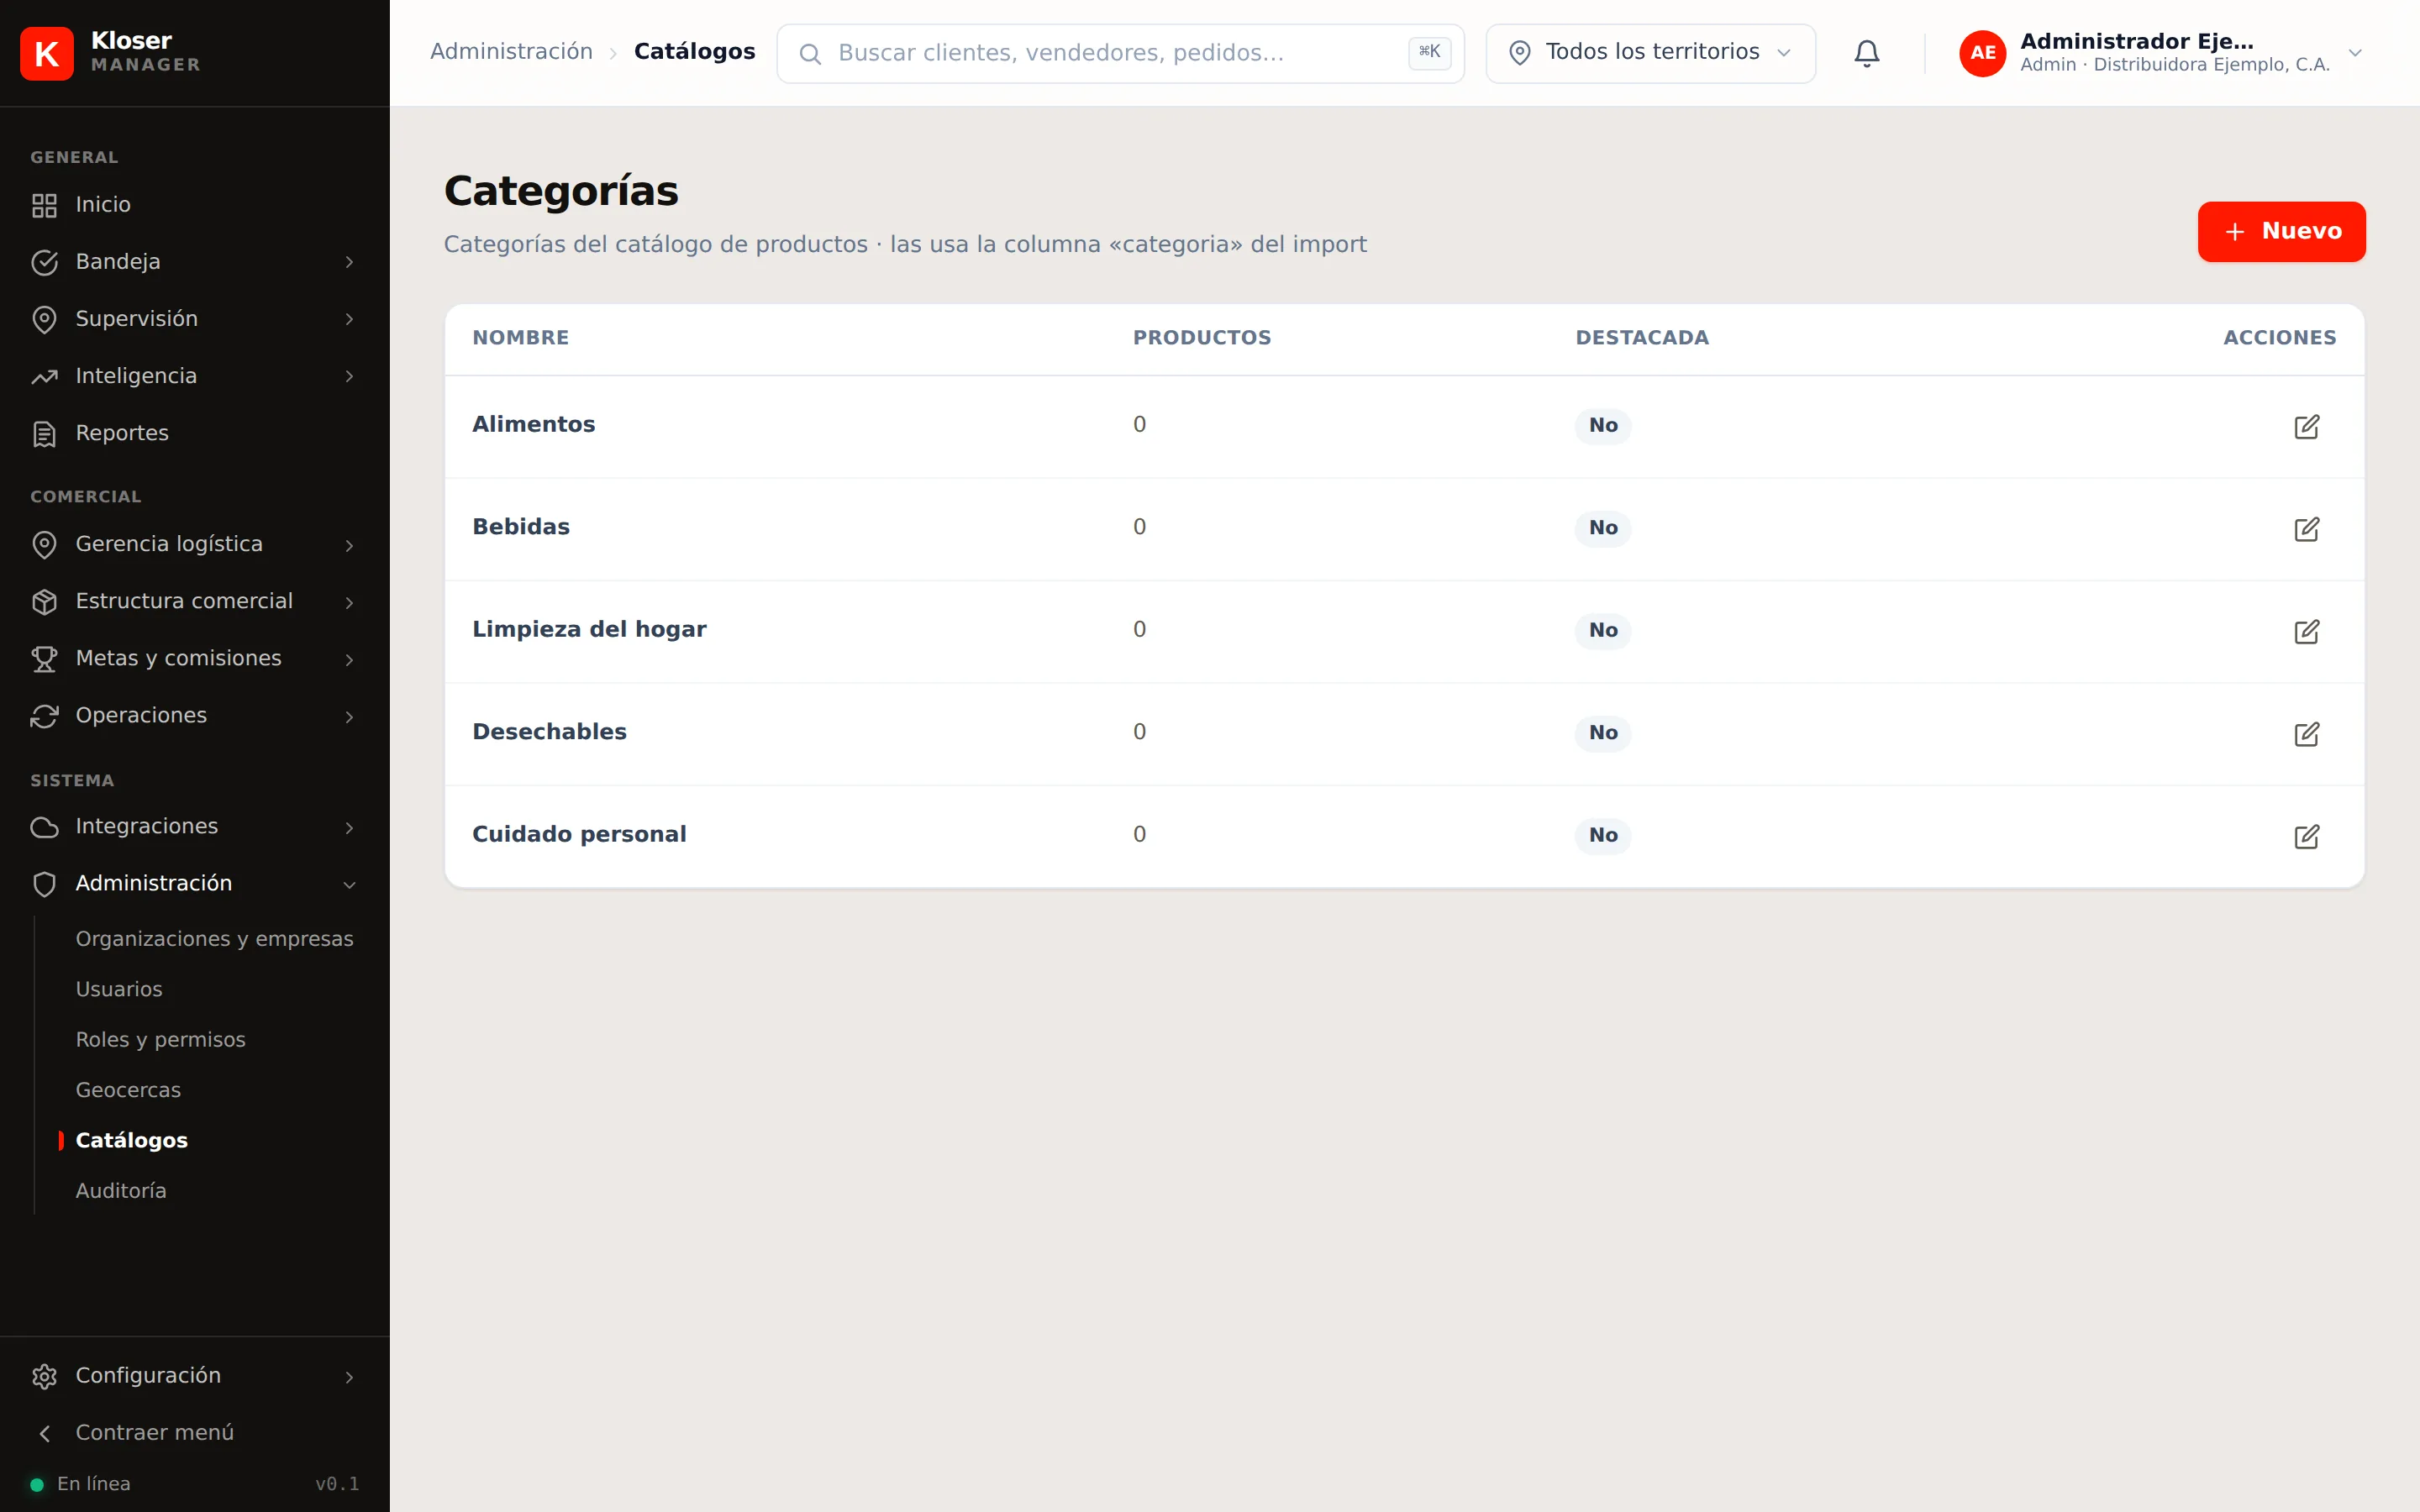Click the Supervisión pin icon
This screenshot has height=1512, width=2420.
click(x=44, y=319)
